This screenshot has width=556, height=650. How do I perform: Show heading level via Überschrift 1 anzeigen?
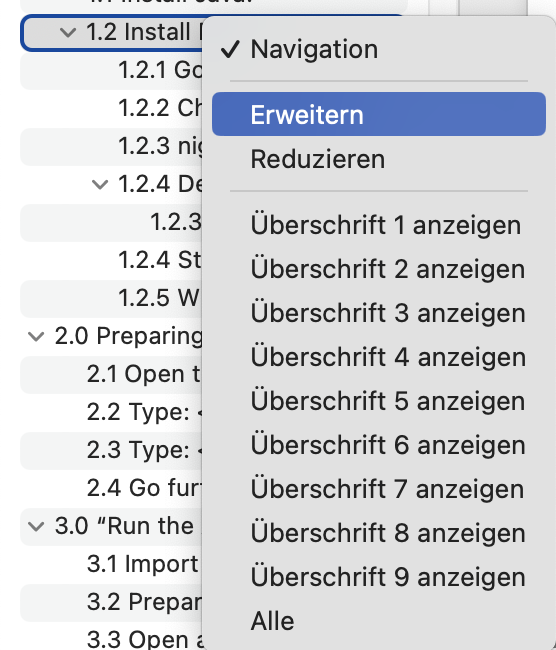click(379, 225)
